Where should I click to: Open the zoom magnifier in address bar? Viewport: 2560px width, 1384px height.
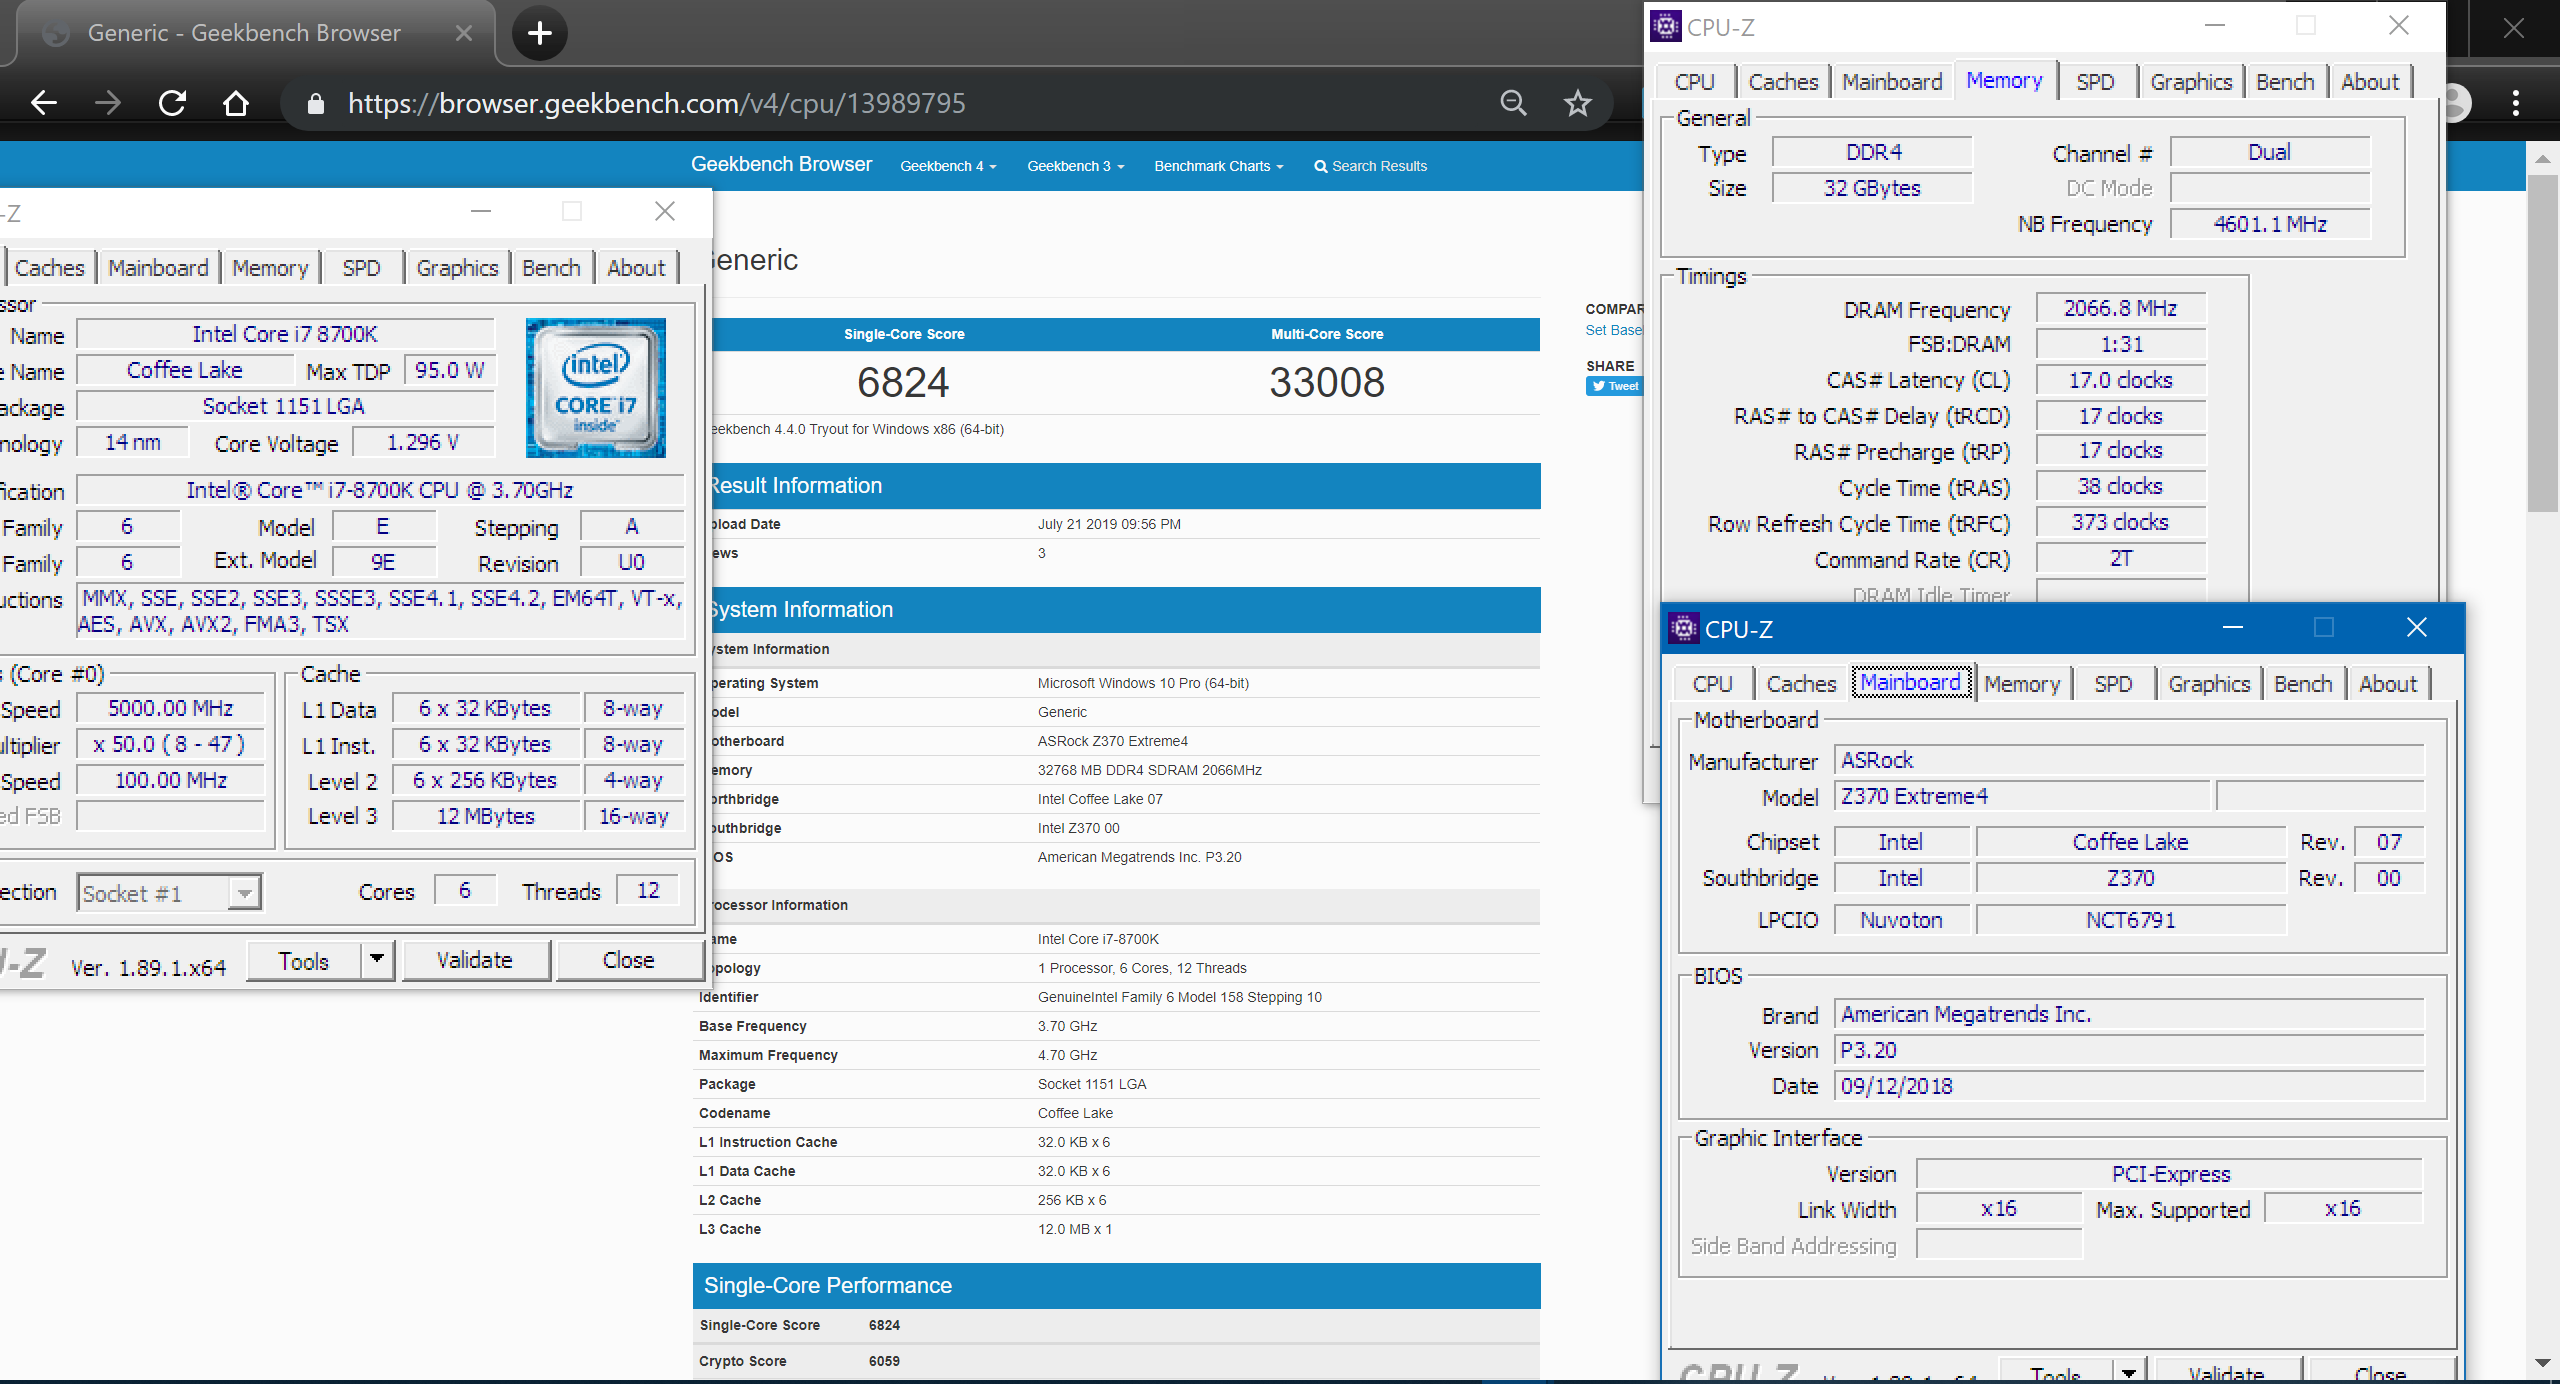tap(1513, 103)
